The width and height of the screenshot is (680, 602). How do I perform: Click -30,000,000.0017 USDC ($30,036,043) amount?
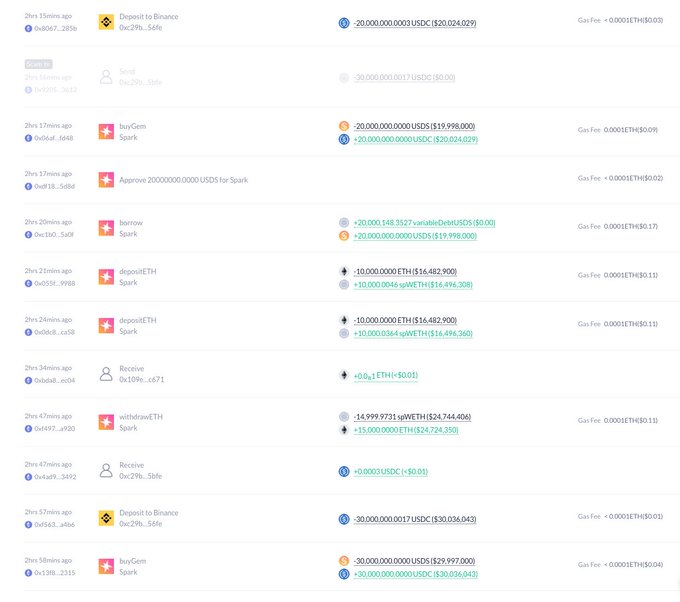pyautogui.click(x=415, y=519)
